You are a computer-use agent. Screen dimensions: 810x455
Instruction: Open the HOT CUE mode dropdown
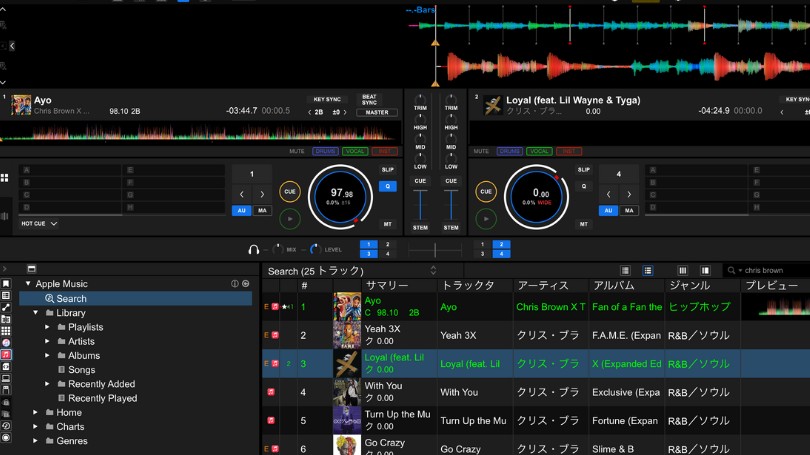(39, 224)
